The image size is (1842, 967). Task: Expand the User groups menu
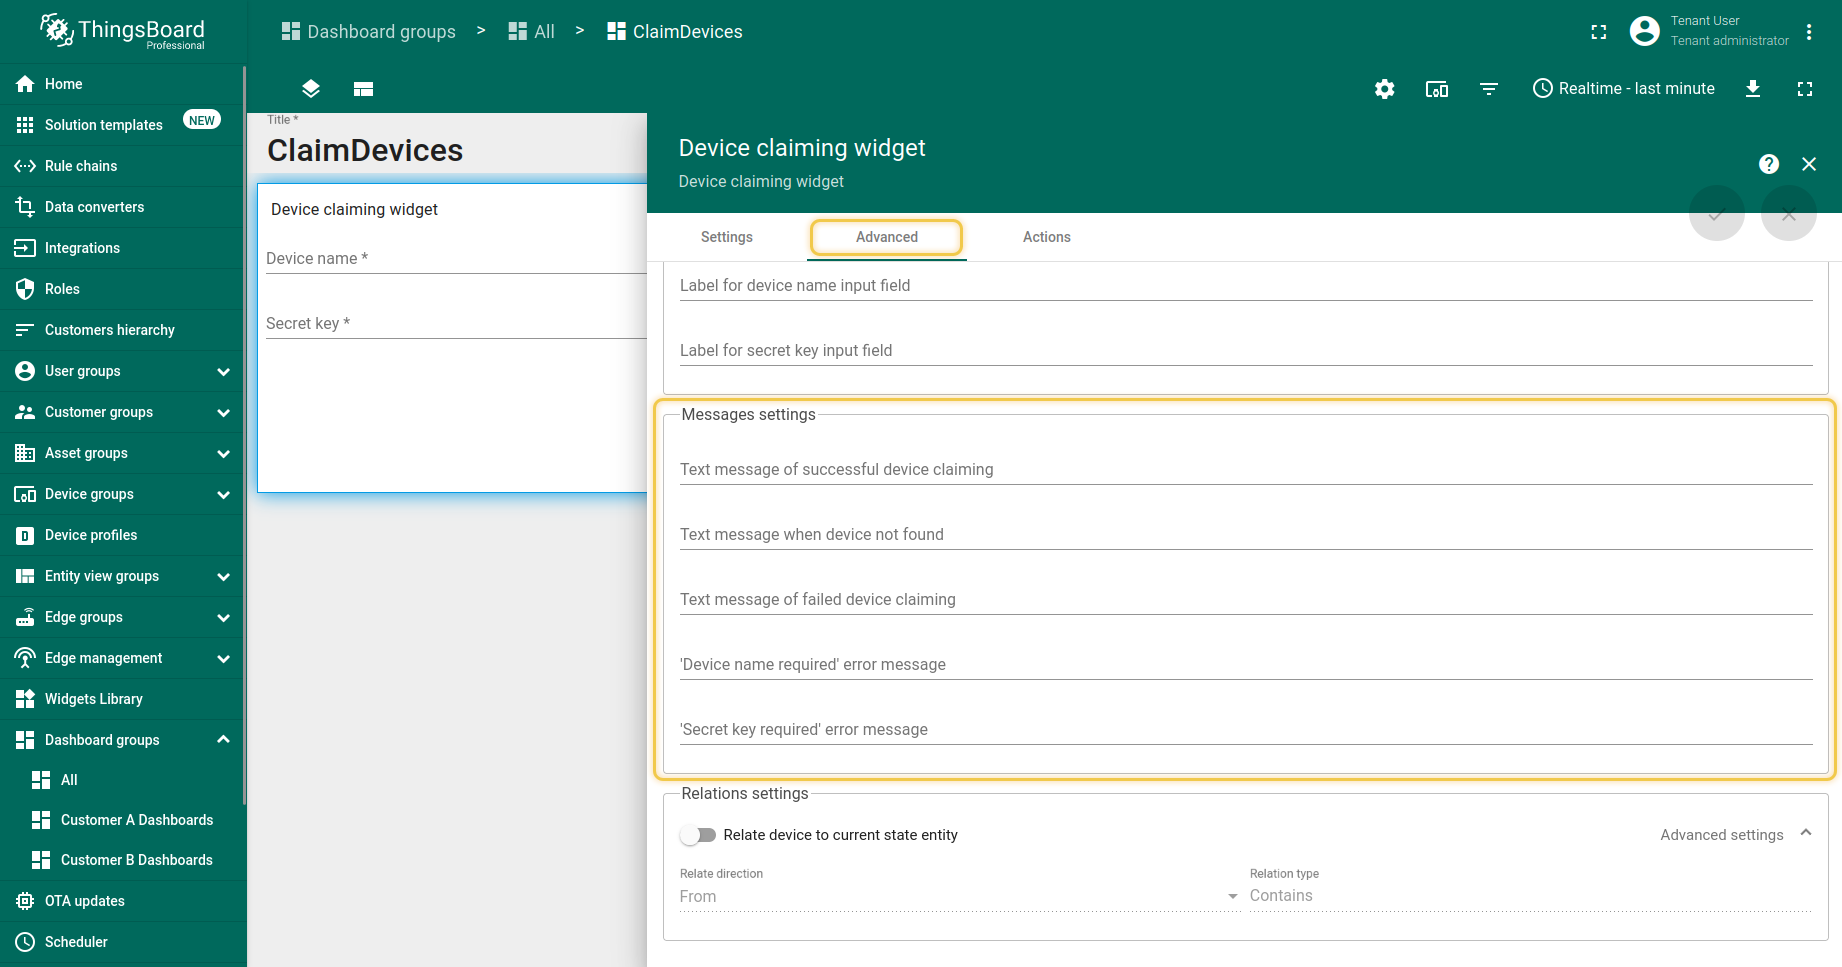tap(223, 371)
